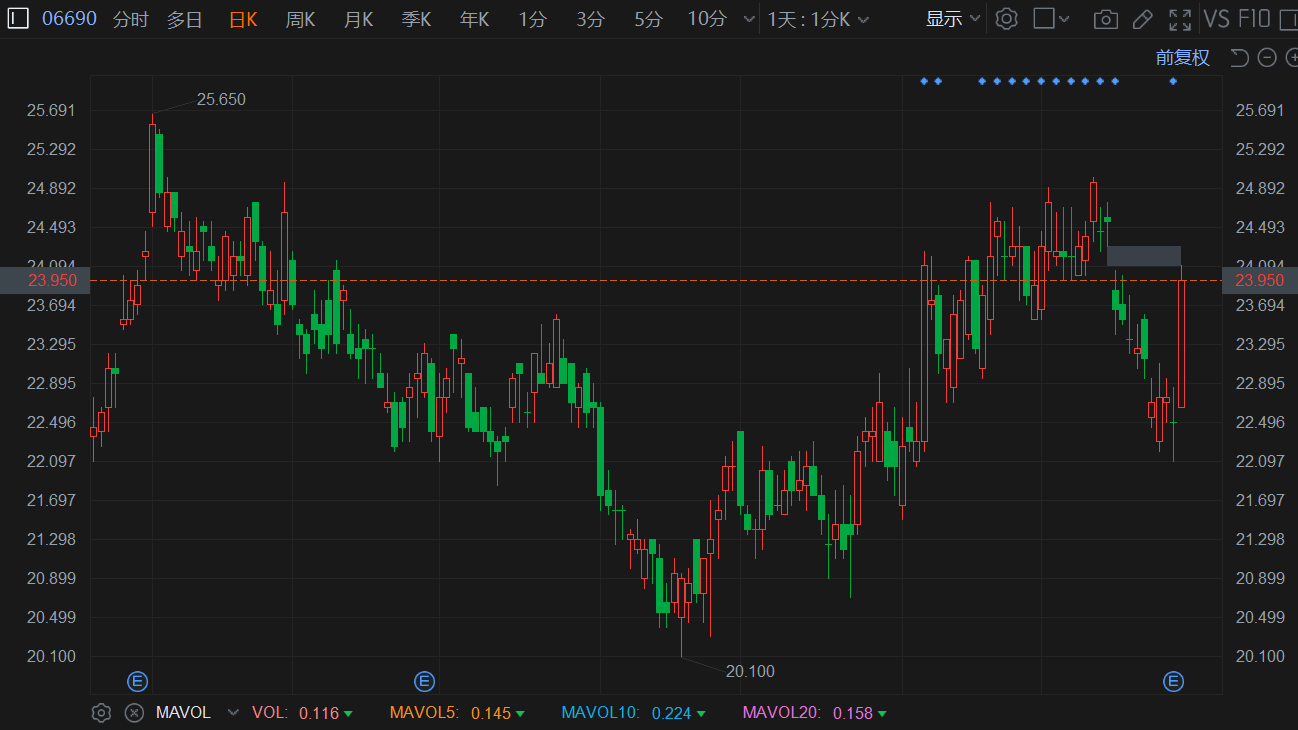1298x730 pixels.
Task: Select the 日K daily candlestick tab
Action: tap(243, 19)
